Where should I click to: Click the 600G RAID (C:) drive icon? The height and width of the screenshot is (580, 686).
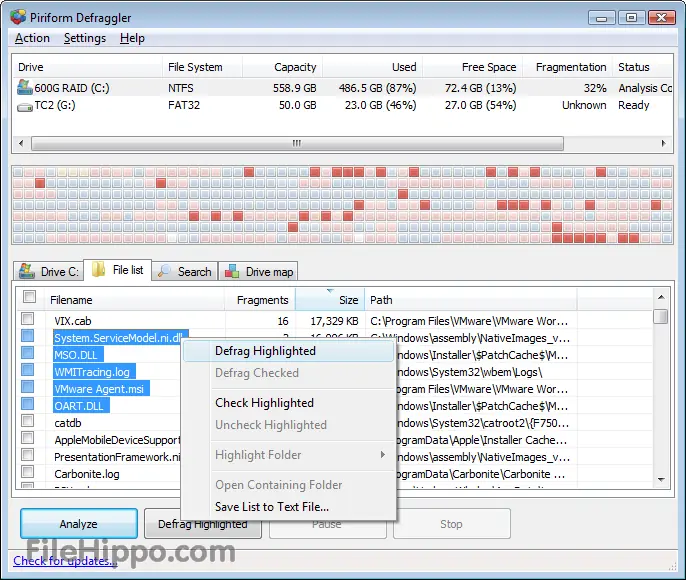pos(24,87)
